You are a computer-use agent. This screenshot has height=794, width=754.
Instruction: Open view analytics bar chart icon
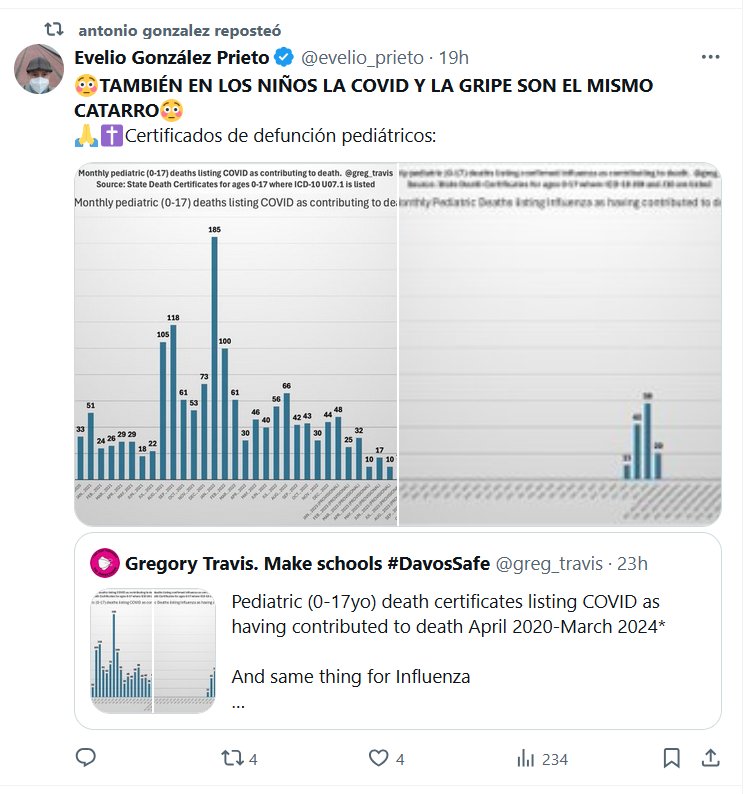coord(525,758)
